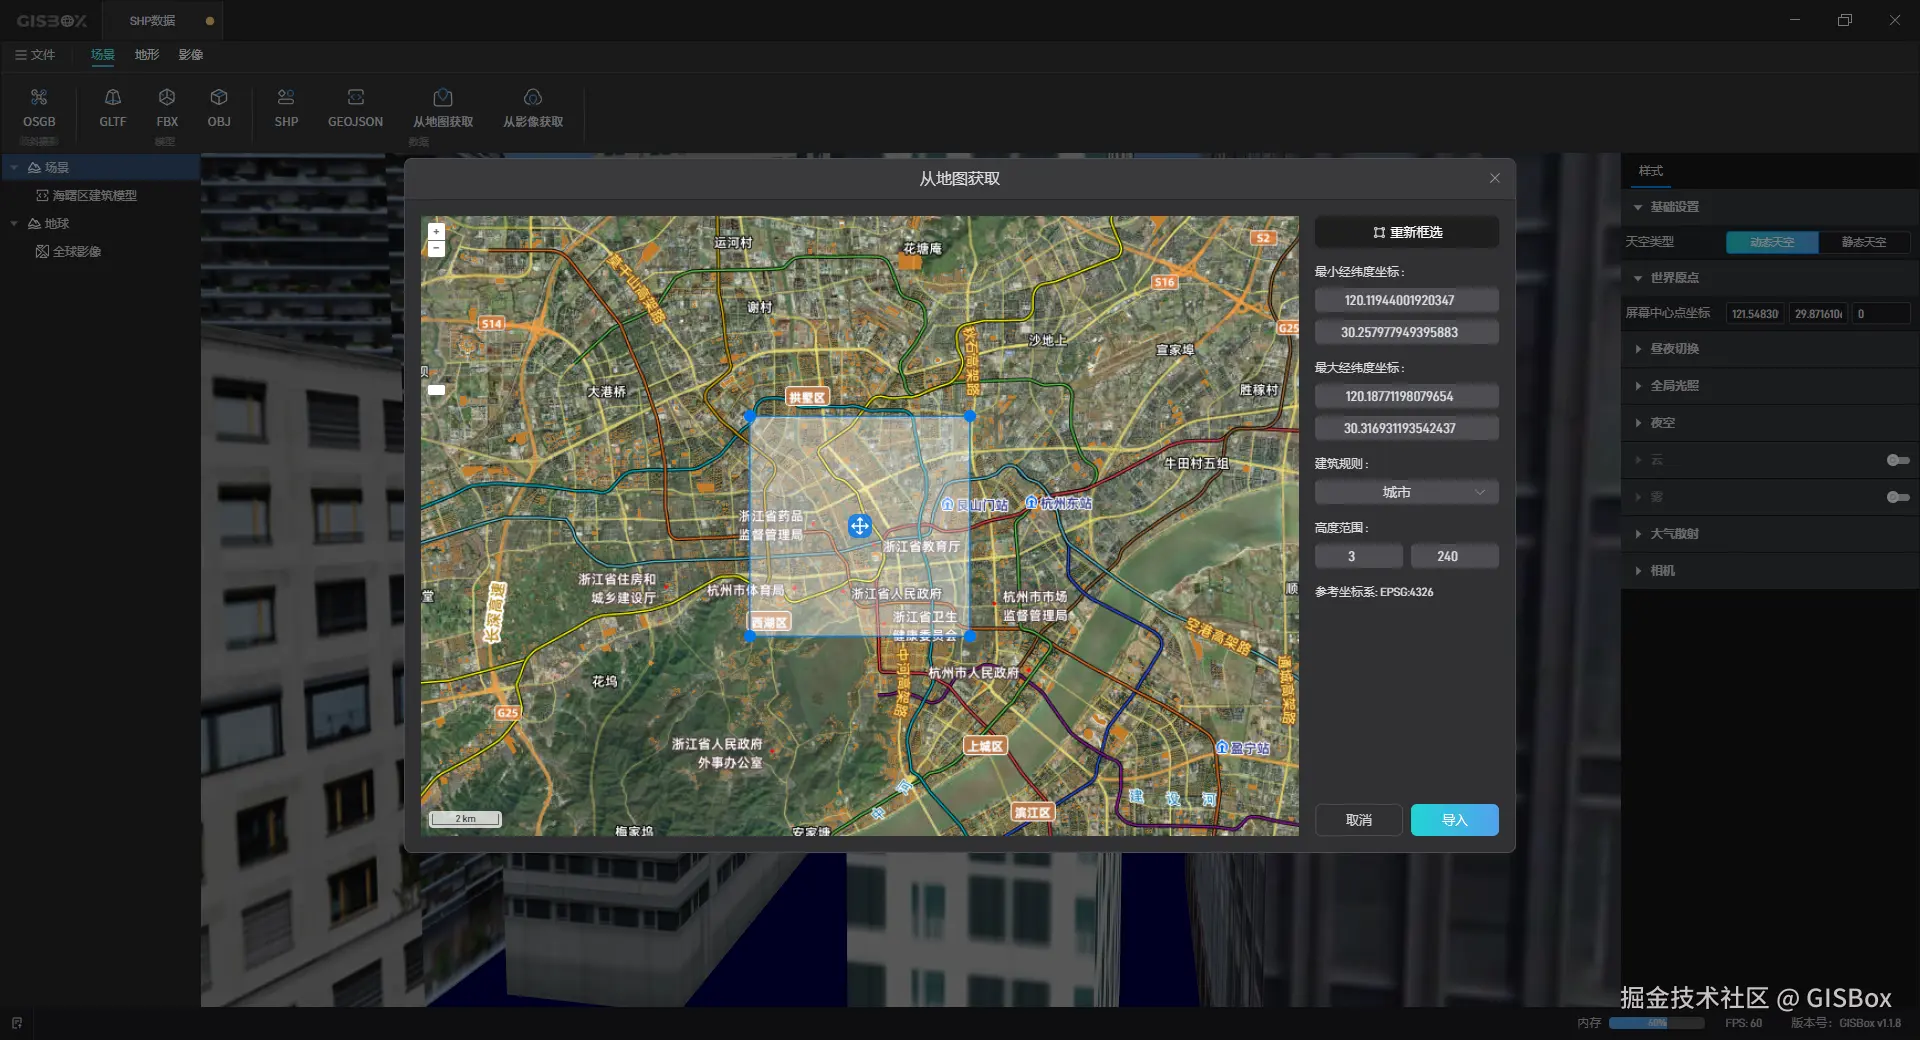Click the bottom-left corner handle of selection

[x=751, y=636]
